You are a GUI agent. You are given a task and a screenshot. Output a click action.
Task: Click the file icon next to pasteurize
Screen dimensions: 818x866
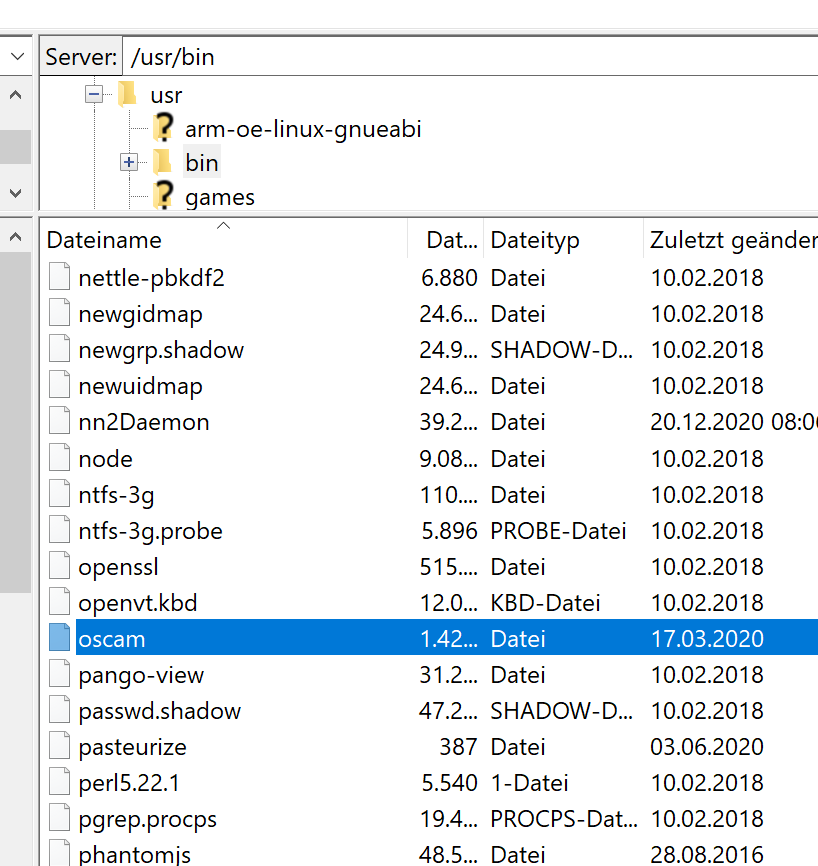tap(60, 747)
